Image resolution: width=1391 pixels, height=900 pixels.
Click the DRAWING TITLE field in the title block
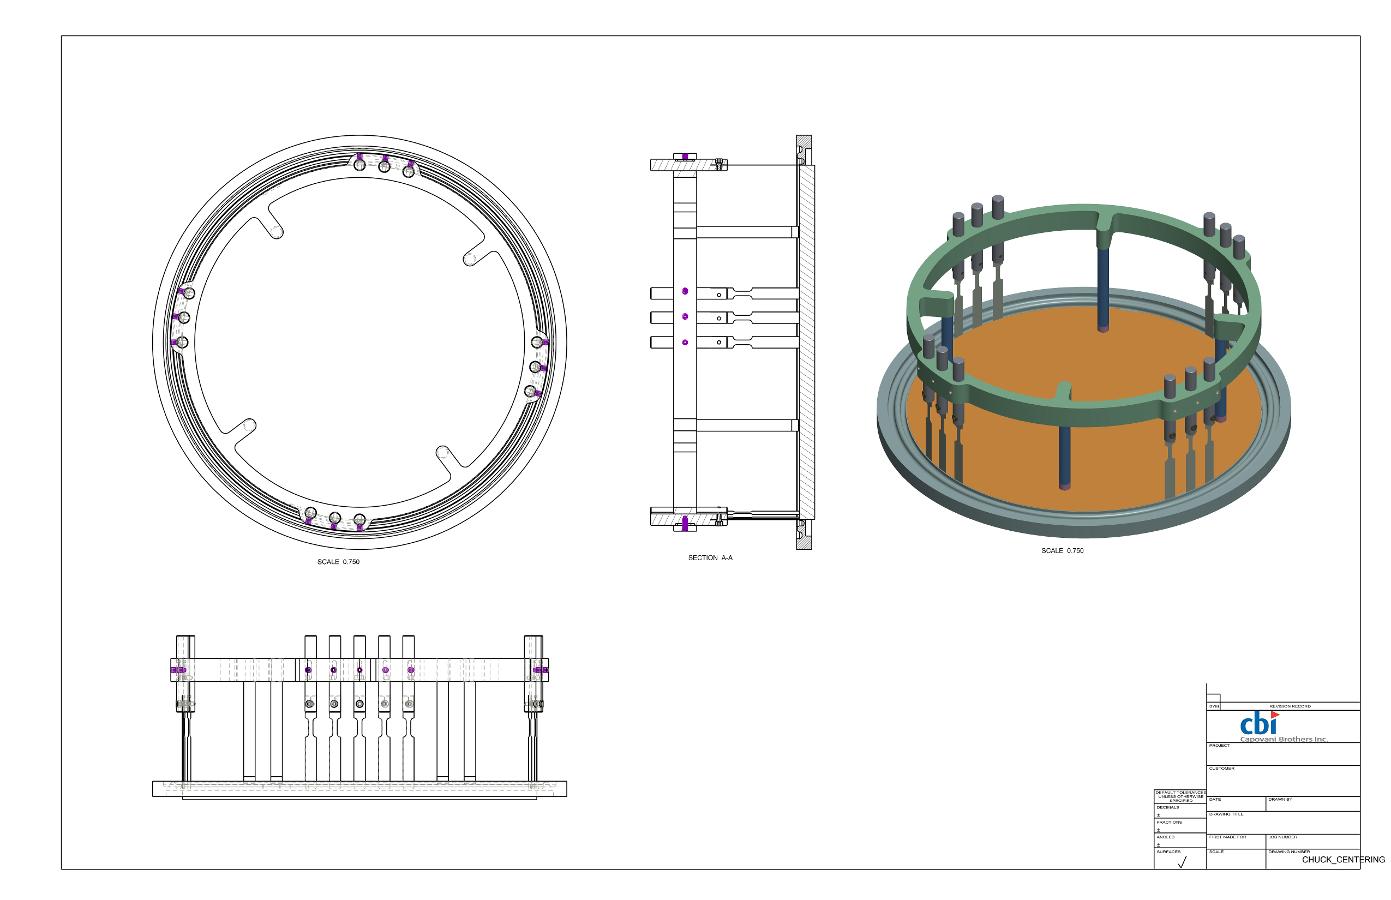pos(1283,823)
